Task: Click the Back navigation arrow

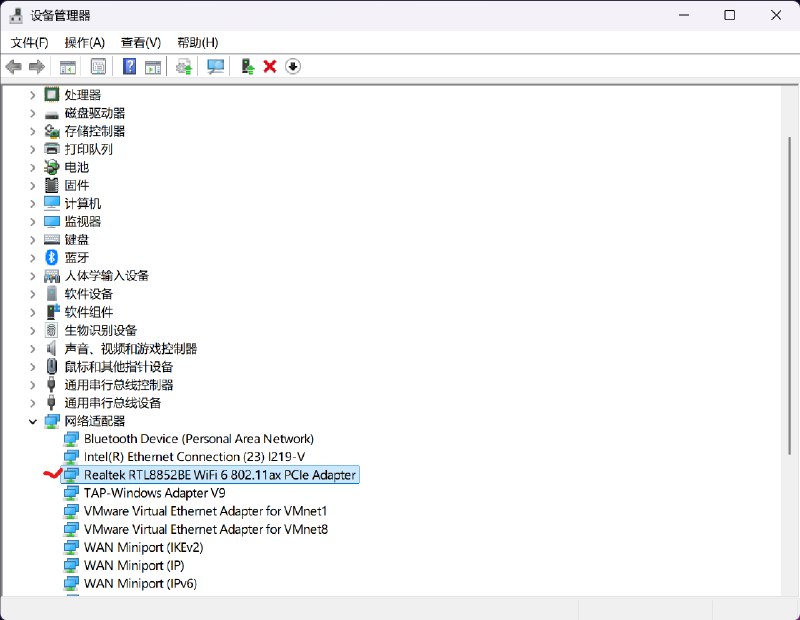Action: tap(13, 67)
